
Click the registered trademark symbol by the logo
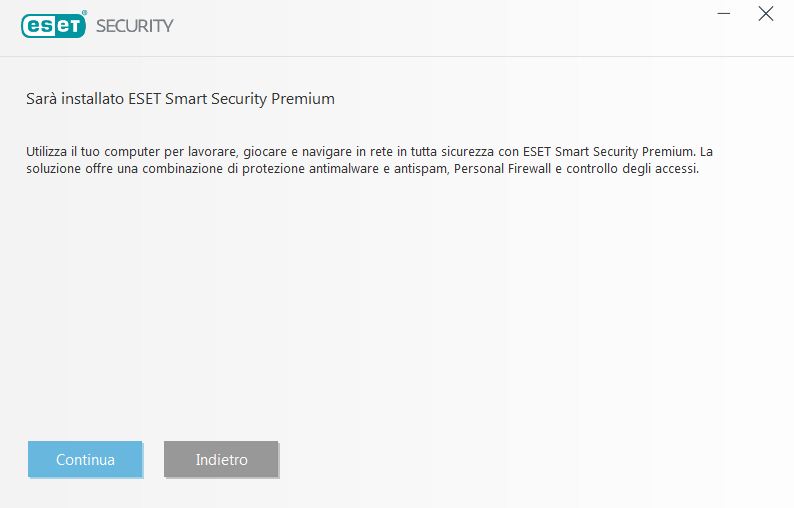(87, 13)
